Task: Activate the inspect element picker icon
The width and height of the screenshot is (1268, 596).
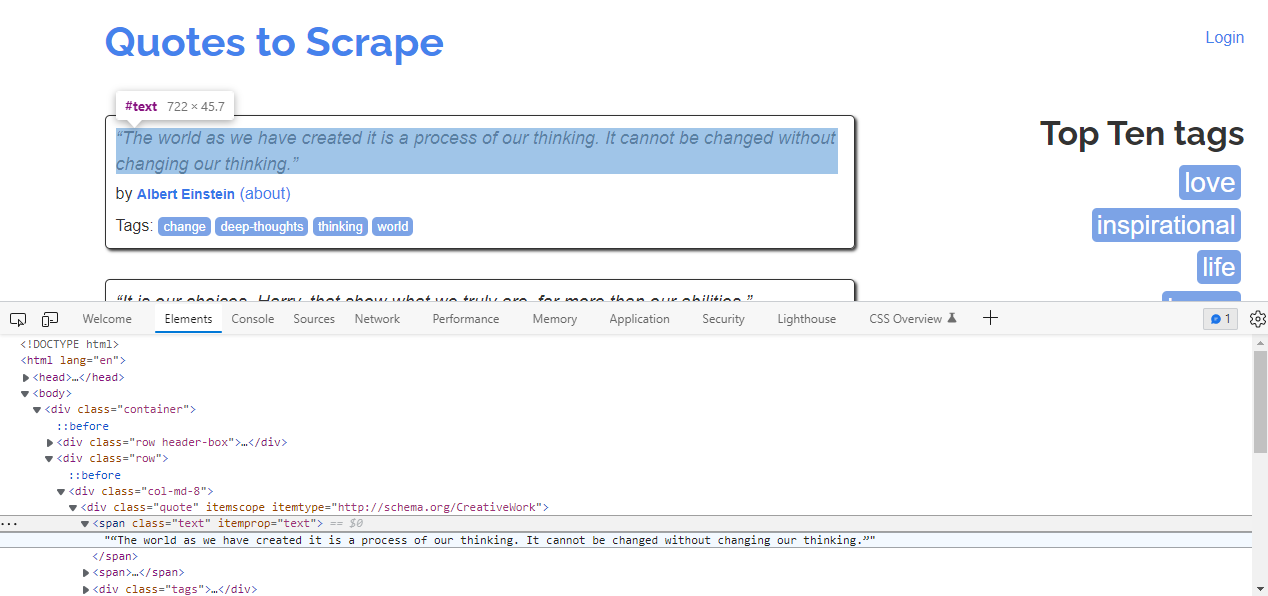Action: (x=18, y=319)
